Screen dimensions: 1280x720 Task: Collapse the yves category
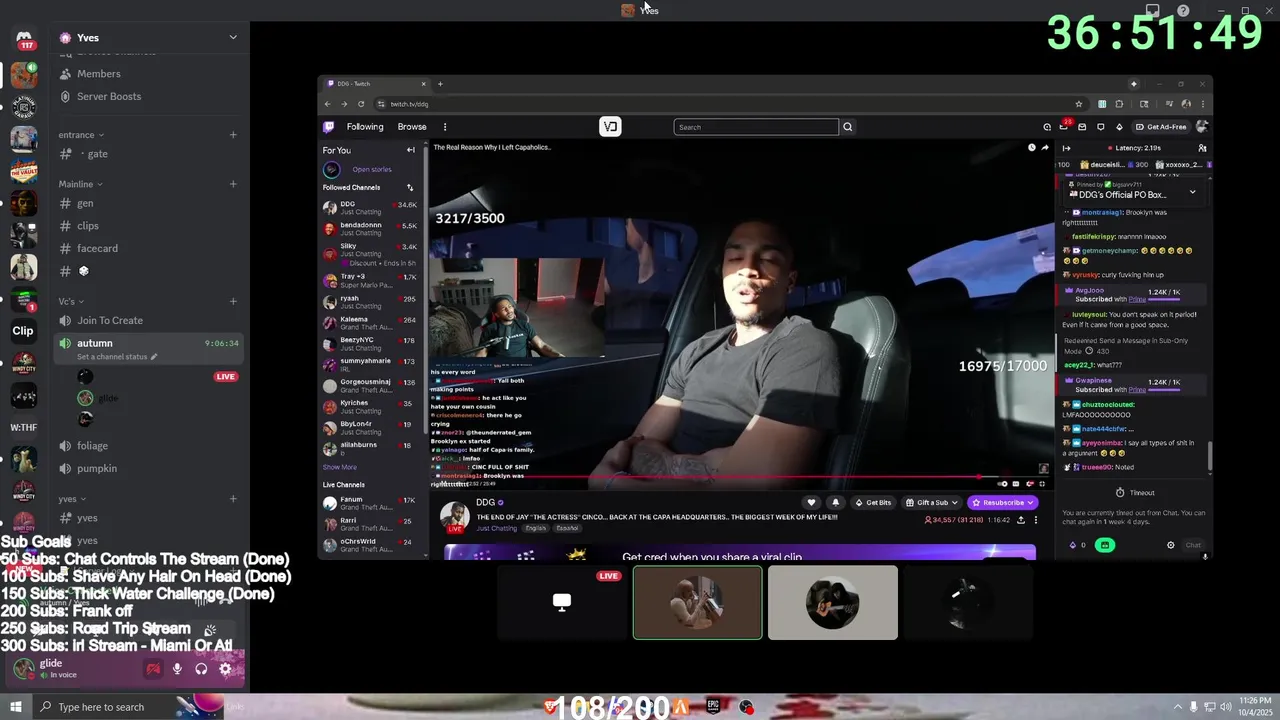[71, 499]
